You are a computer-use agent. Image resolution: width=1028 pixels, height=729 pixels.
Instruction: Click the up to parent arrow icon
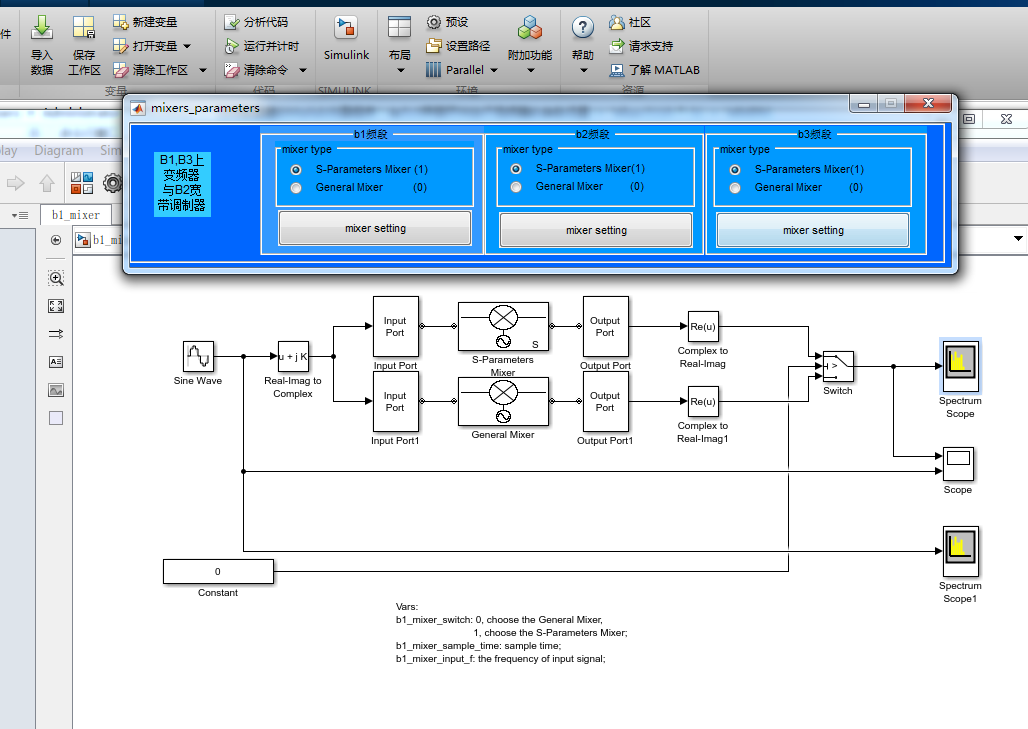pos(47,183)
